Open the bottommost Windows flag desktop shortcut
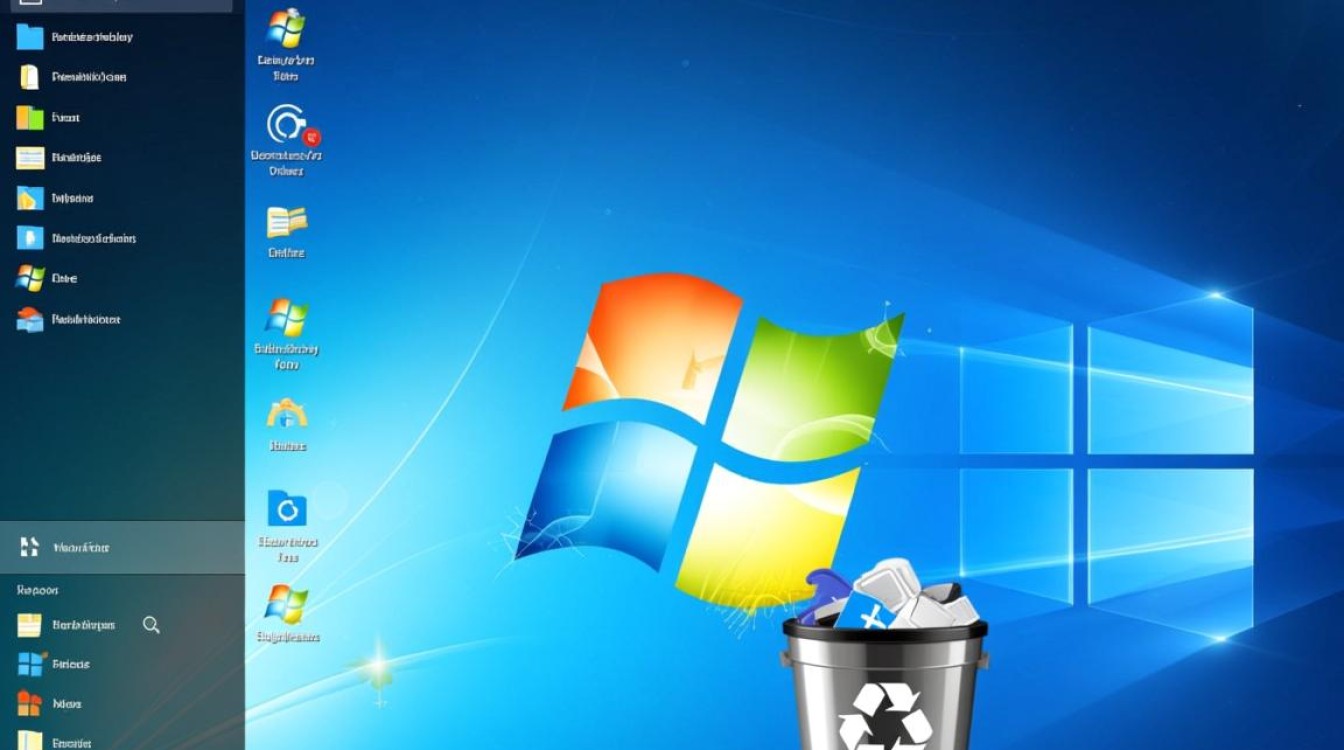The height and width of the screenshot is (750, 1344). click(286, 604)
